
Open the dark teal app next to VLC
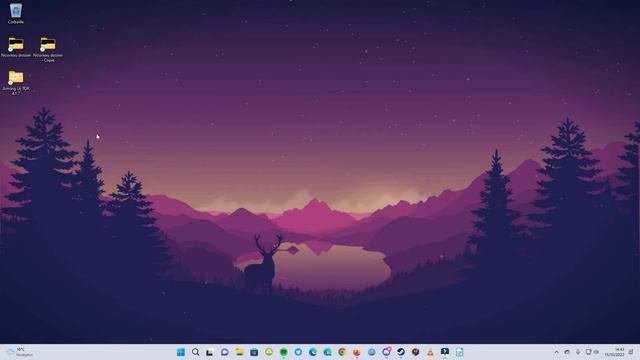445,352
